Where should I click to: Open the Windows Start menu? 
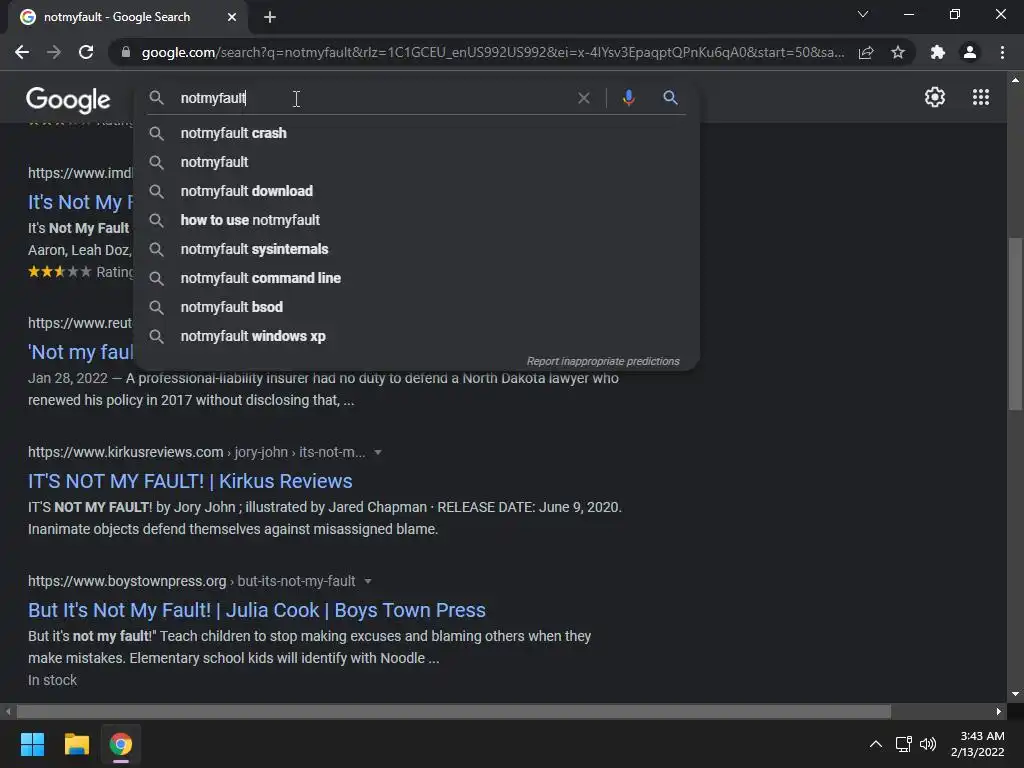[x=32, y=744]
